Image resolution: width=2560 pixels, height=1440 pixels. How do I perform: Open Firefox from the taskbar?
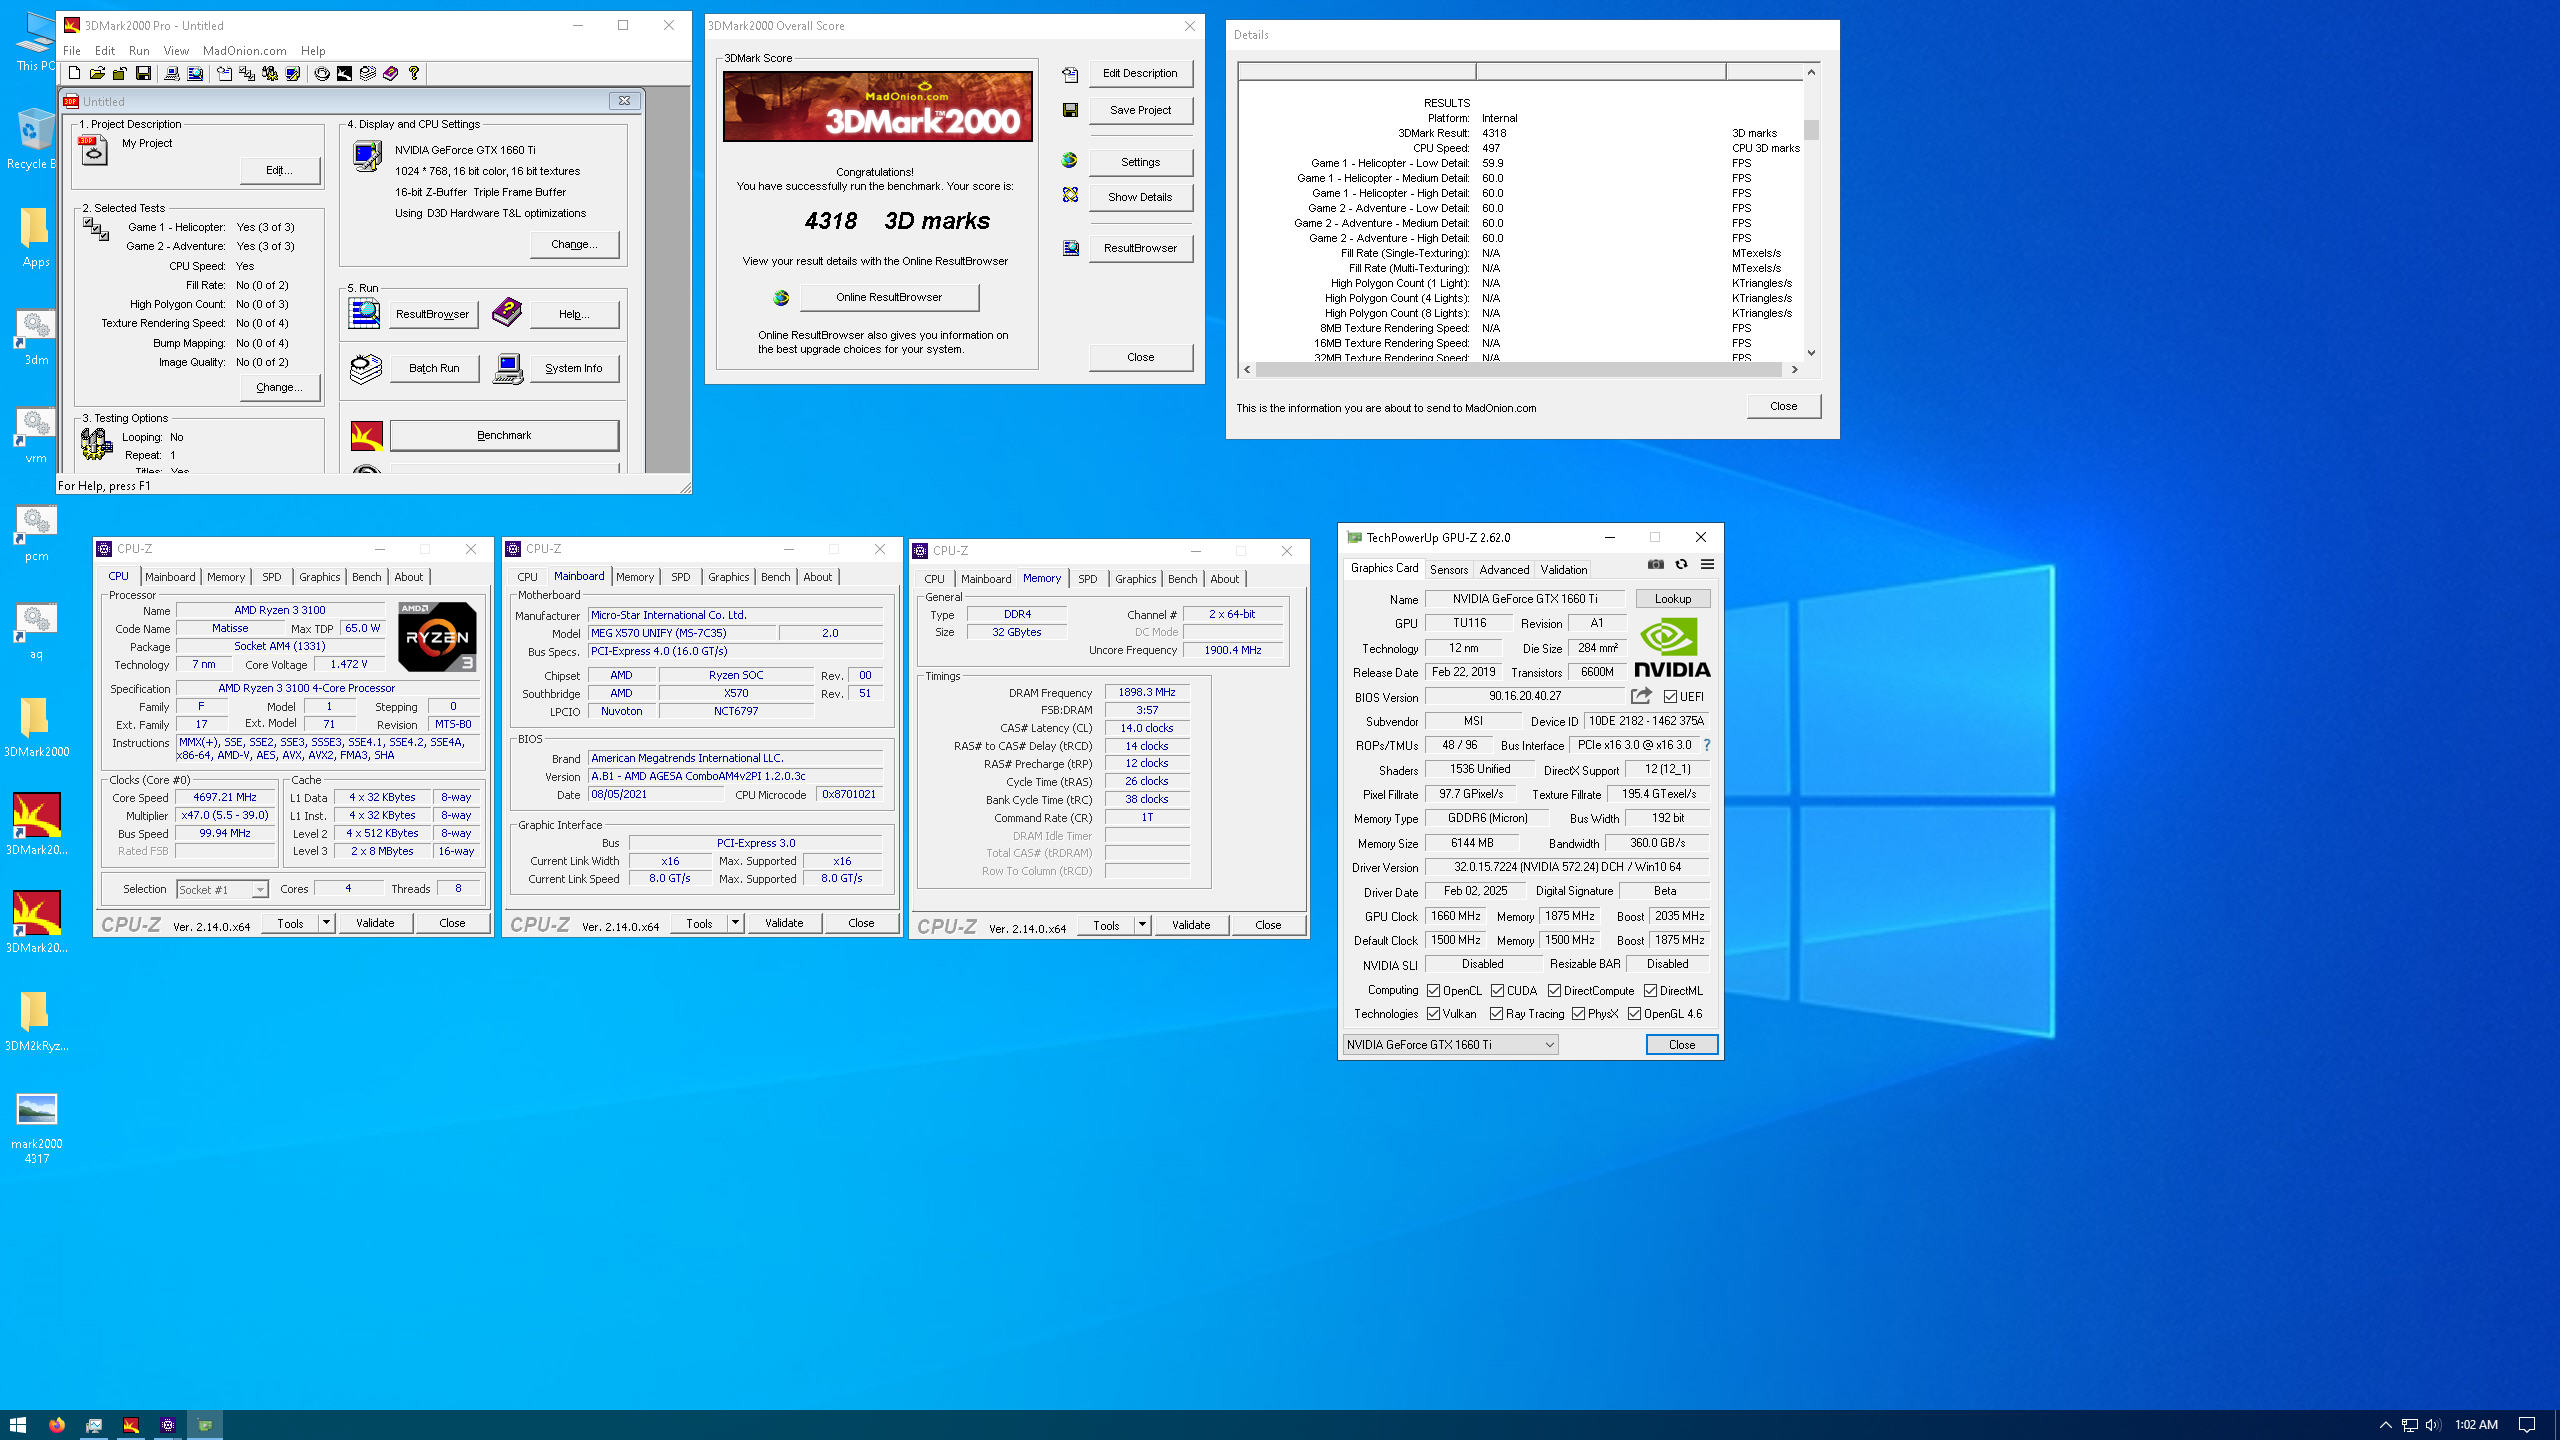[x=57, y=1425]
